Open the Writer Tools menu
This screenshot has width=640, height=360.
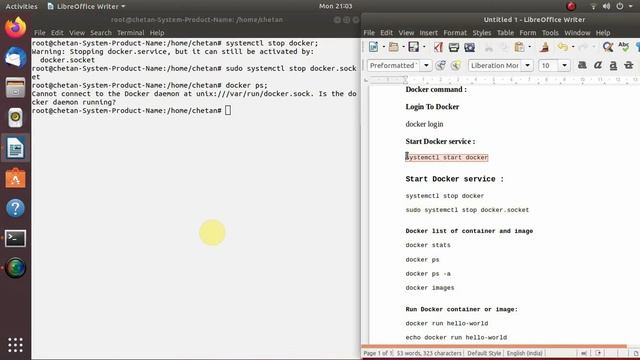550,33
